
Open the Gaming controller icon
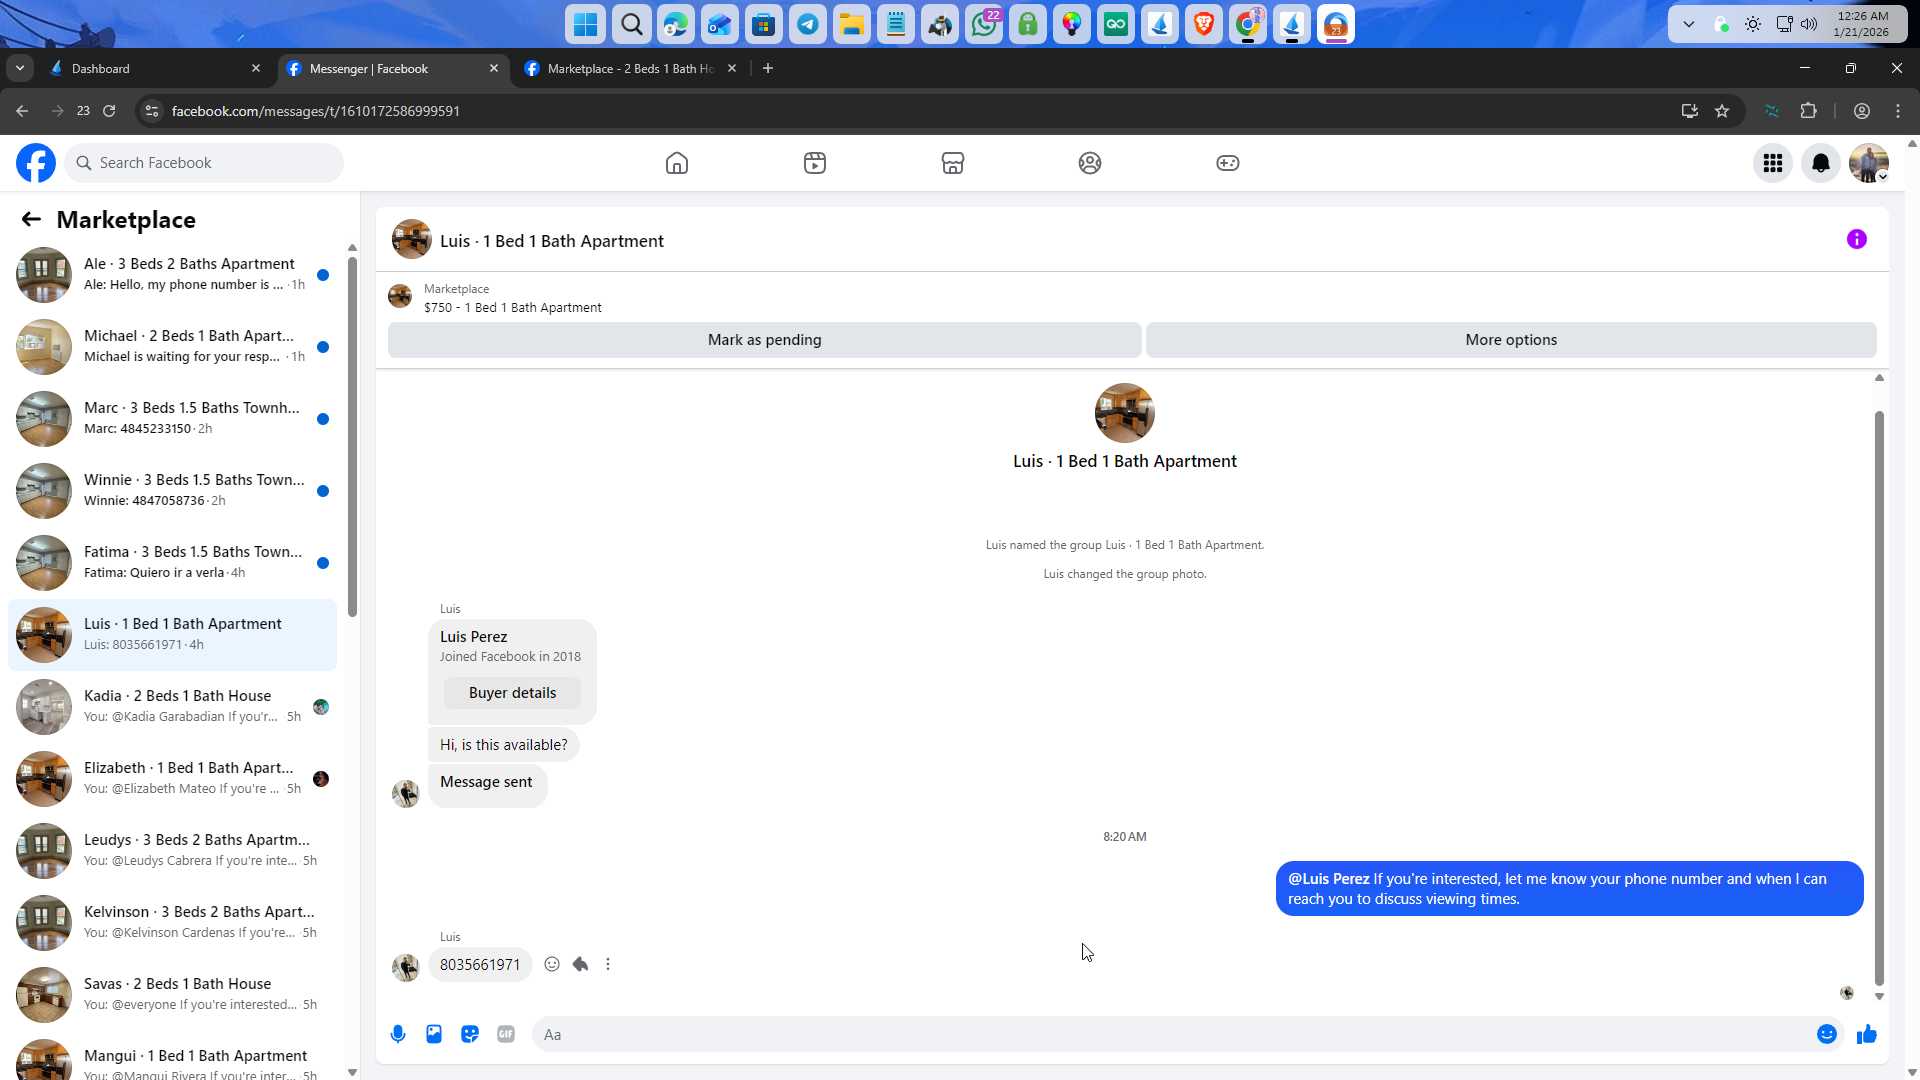[1228, 163]
